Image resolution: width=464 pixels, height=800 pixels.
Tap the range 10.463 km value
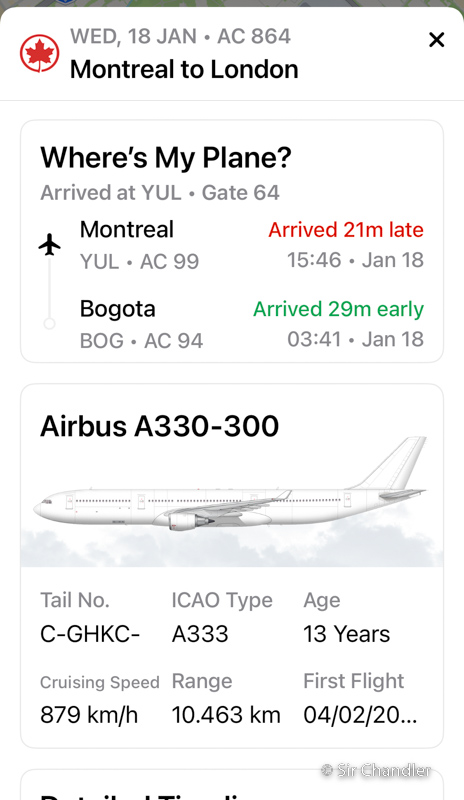[226, 715]
